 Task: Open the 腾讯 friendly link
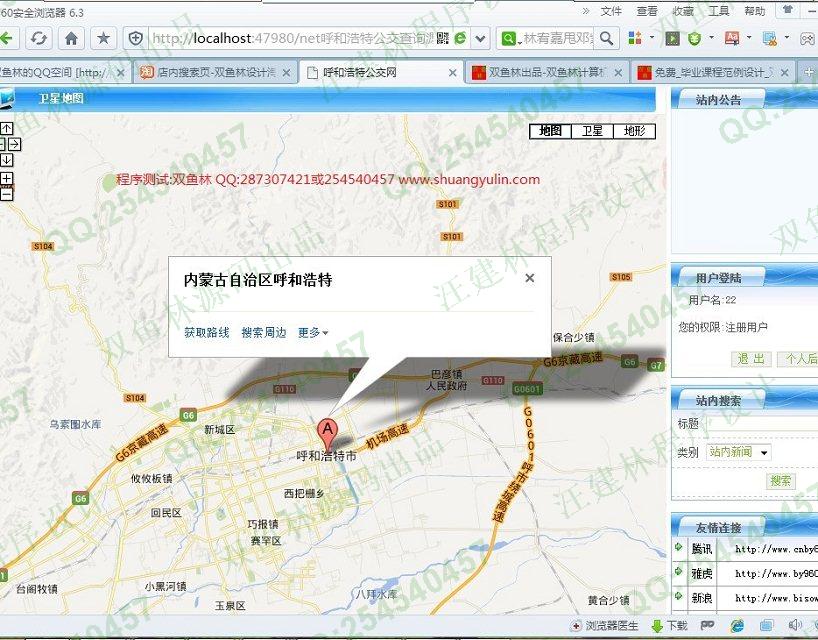tap(702, 549)
